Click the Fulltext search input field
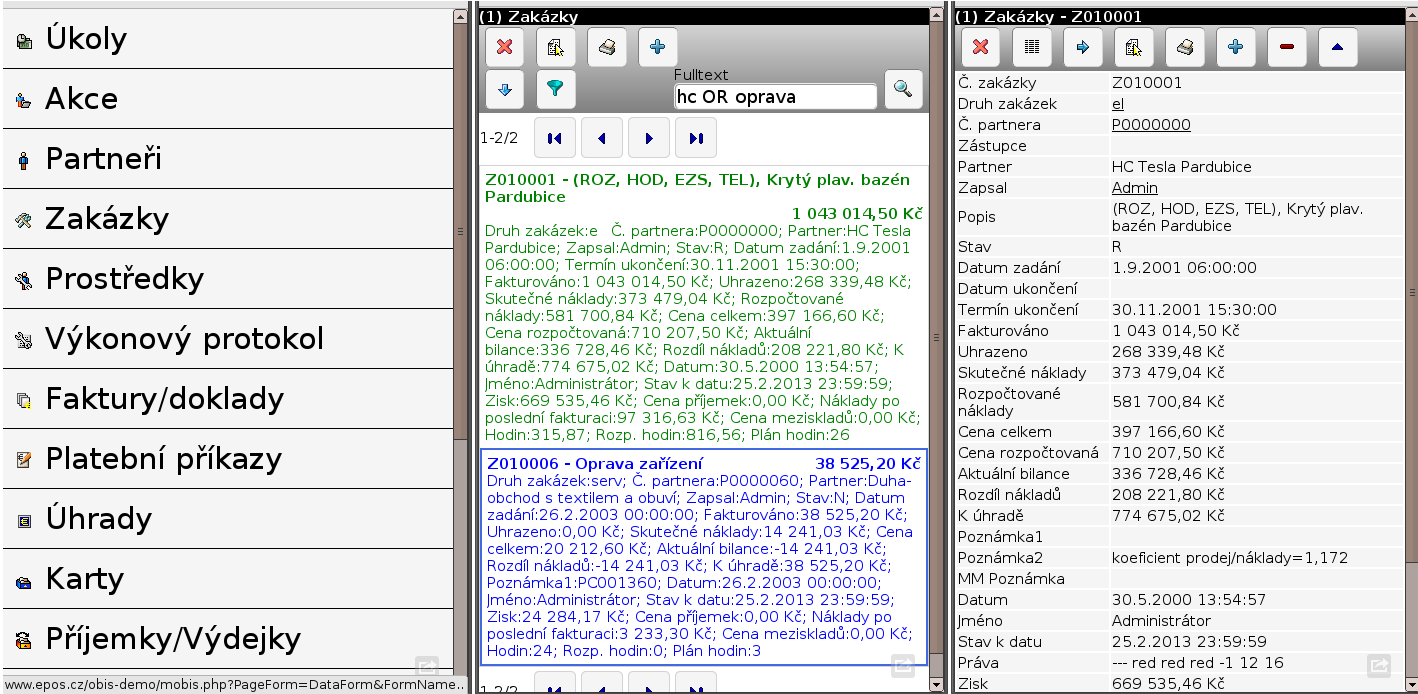 [775, 97]
